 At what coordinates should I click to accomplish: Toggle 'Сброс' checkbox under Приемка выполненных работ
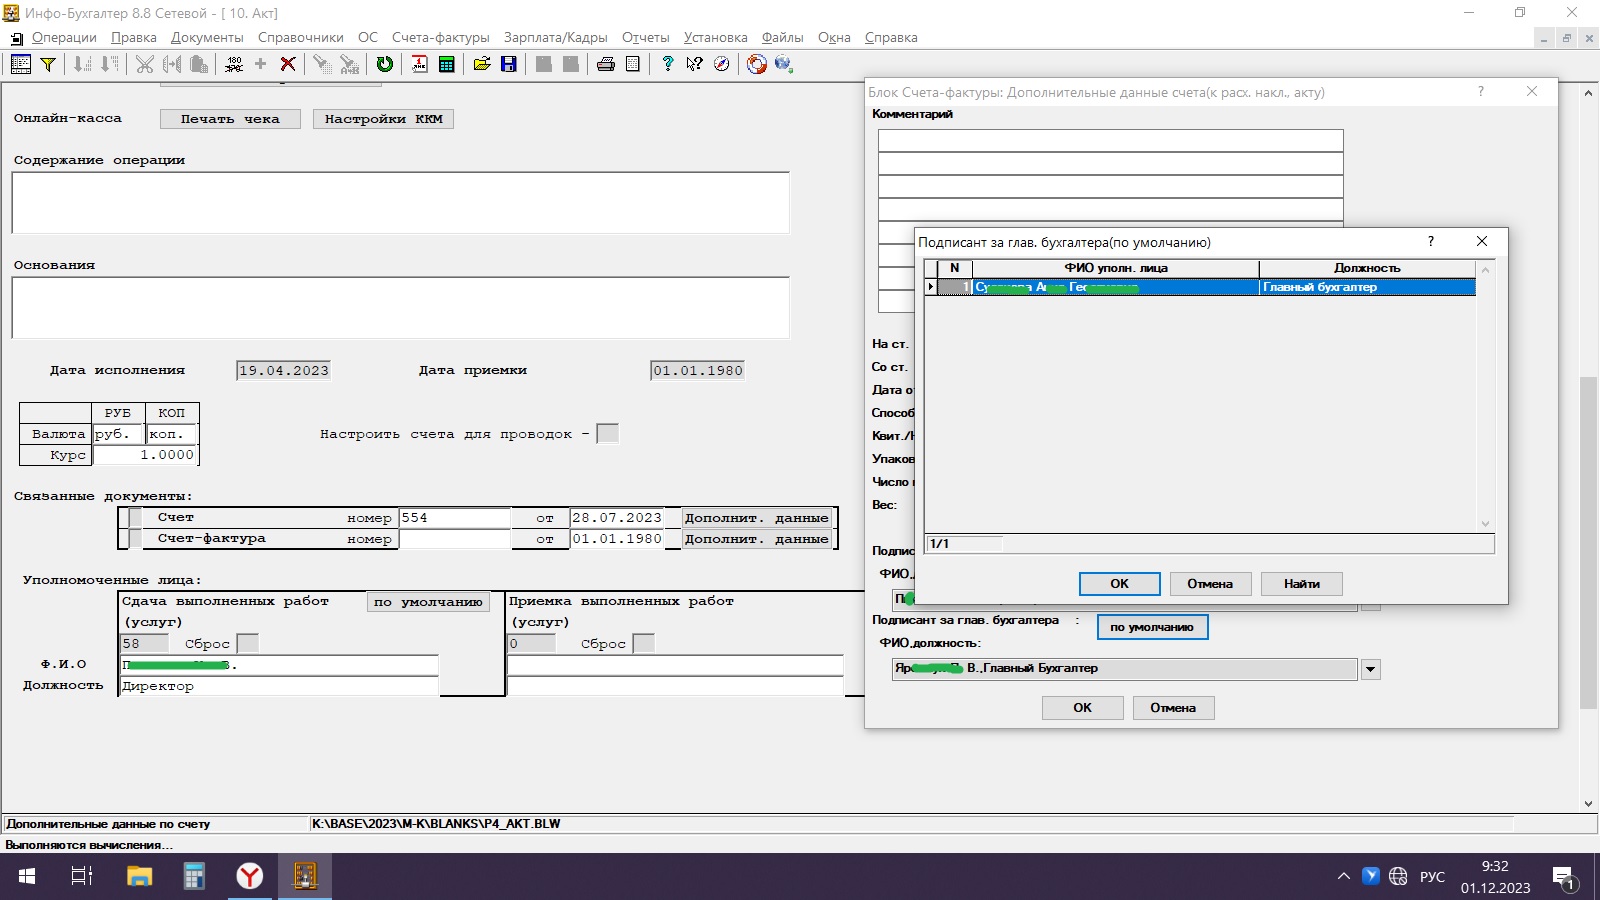pos(644,643)
